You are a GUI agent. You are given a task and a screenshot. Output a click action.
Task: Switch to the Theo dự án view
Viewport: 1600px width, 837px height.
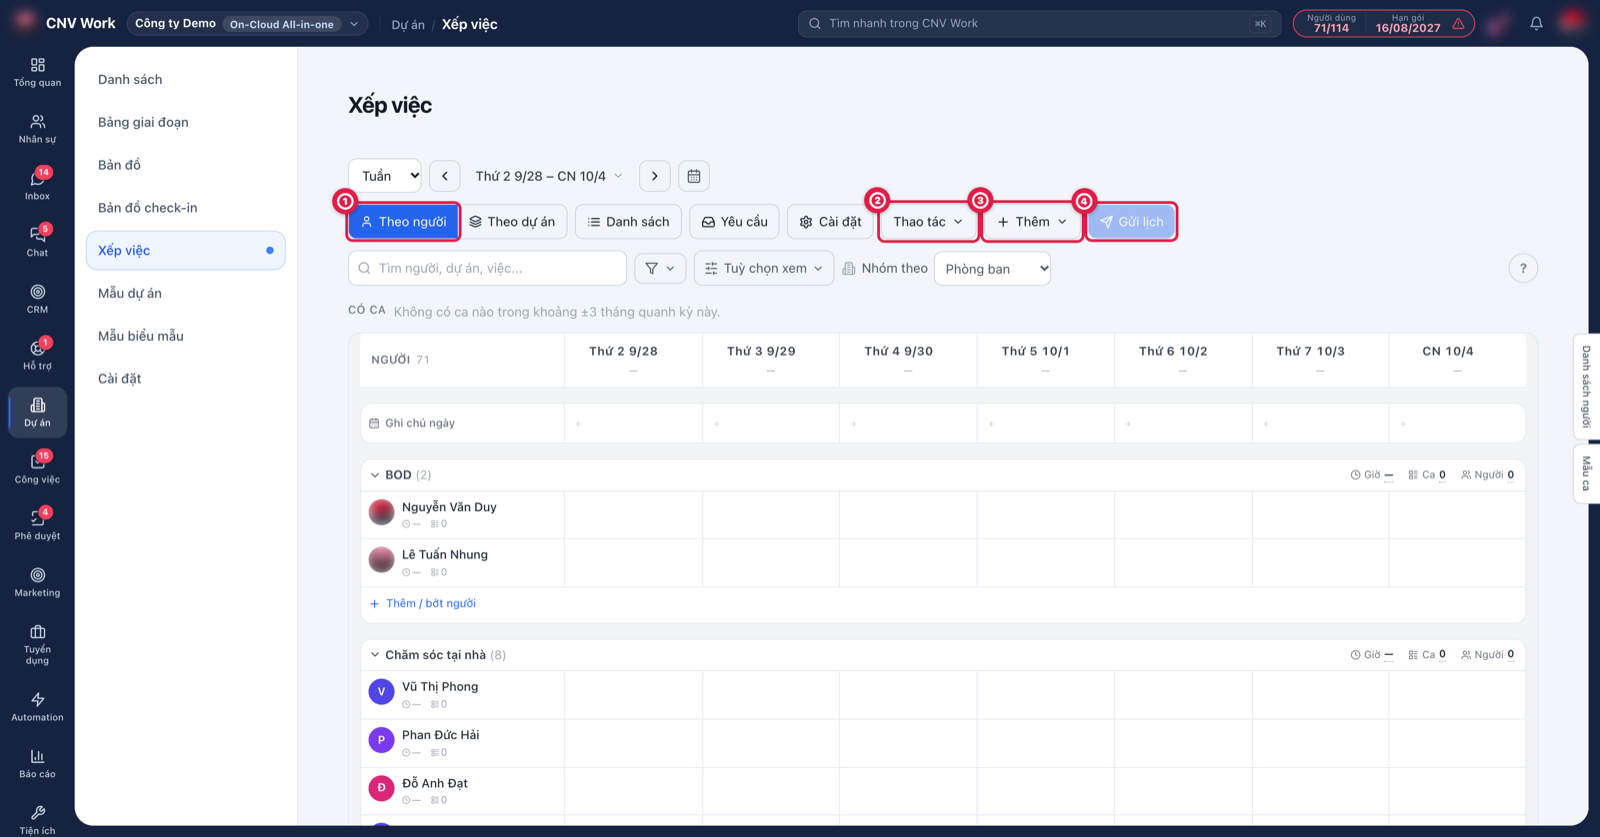coord(512,222)
